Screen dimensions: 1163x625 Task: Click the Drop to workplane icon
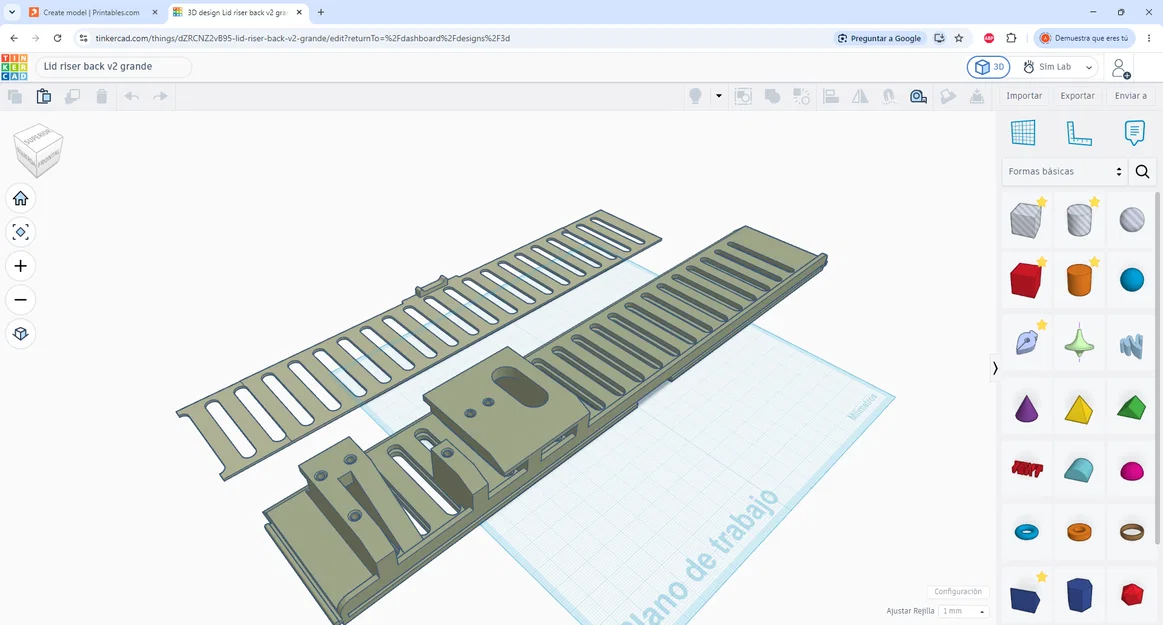click(x=977, y=96)
